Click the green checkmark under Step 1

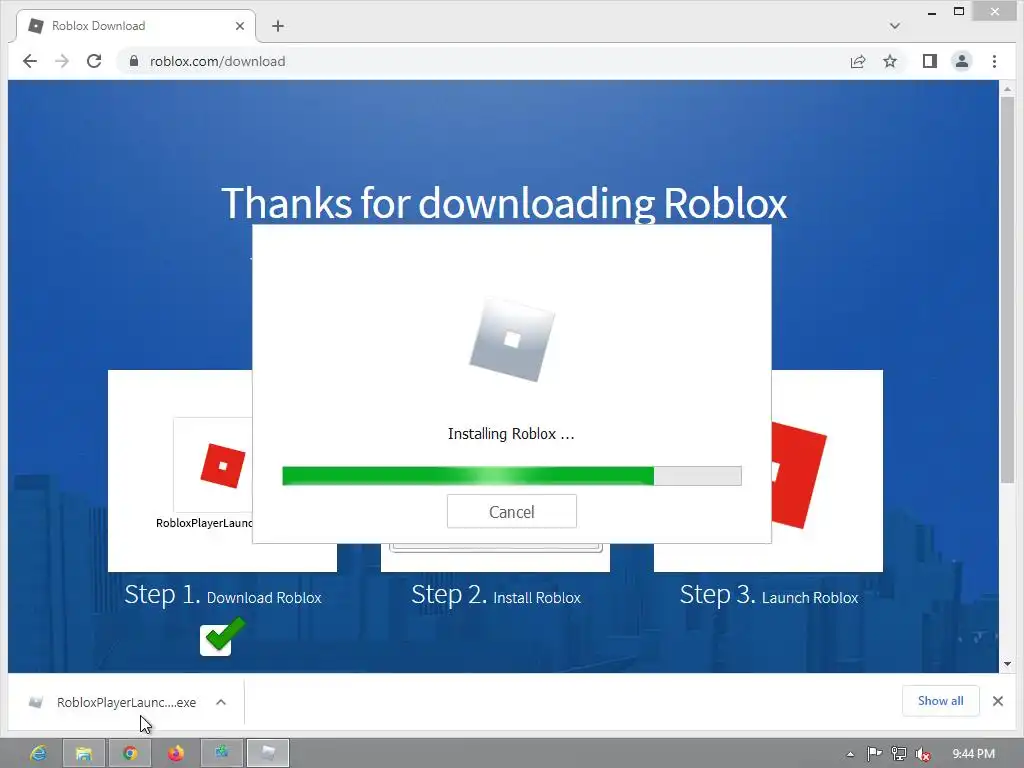[222, 635]
